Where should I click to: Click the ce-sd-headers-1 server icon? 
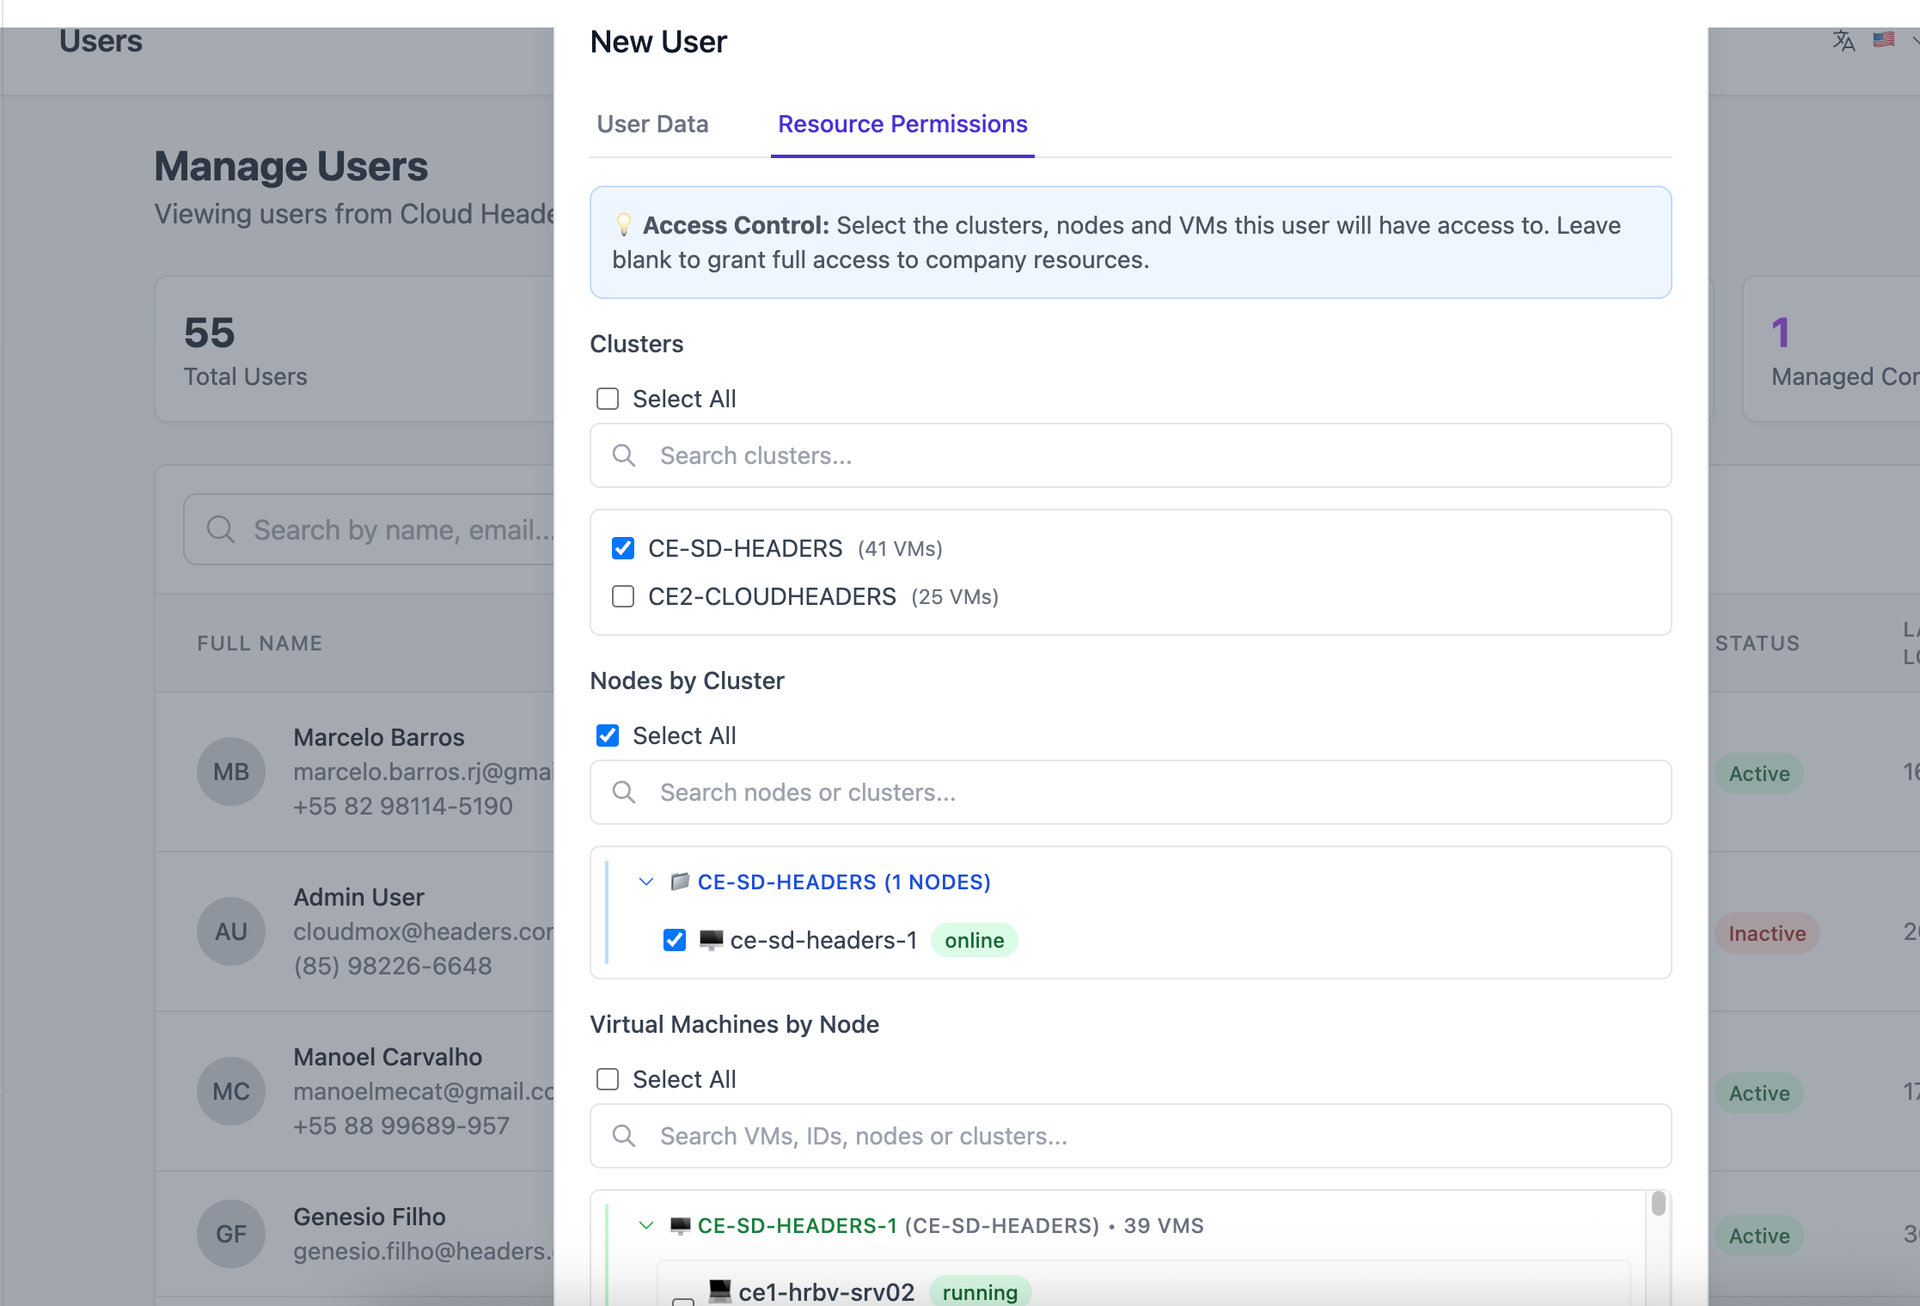(711, 940)
